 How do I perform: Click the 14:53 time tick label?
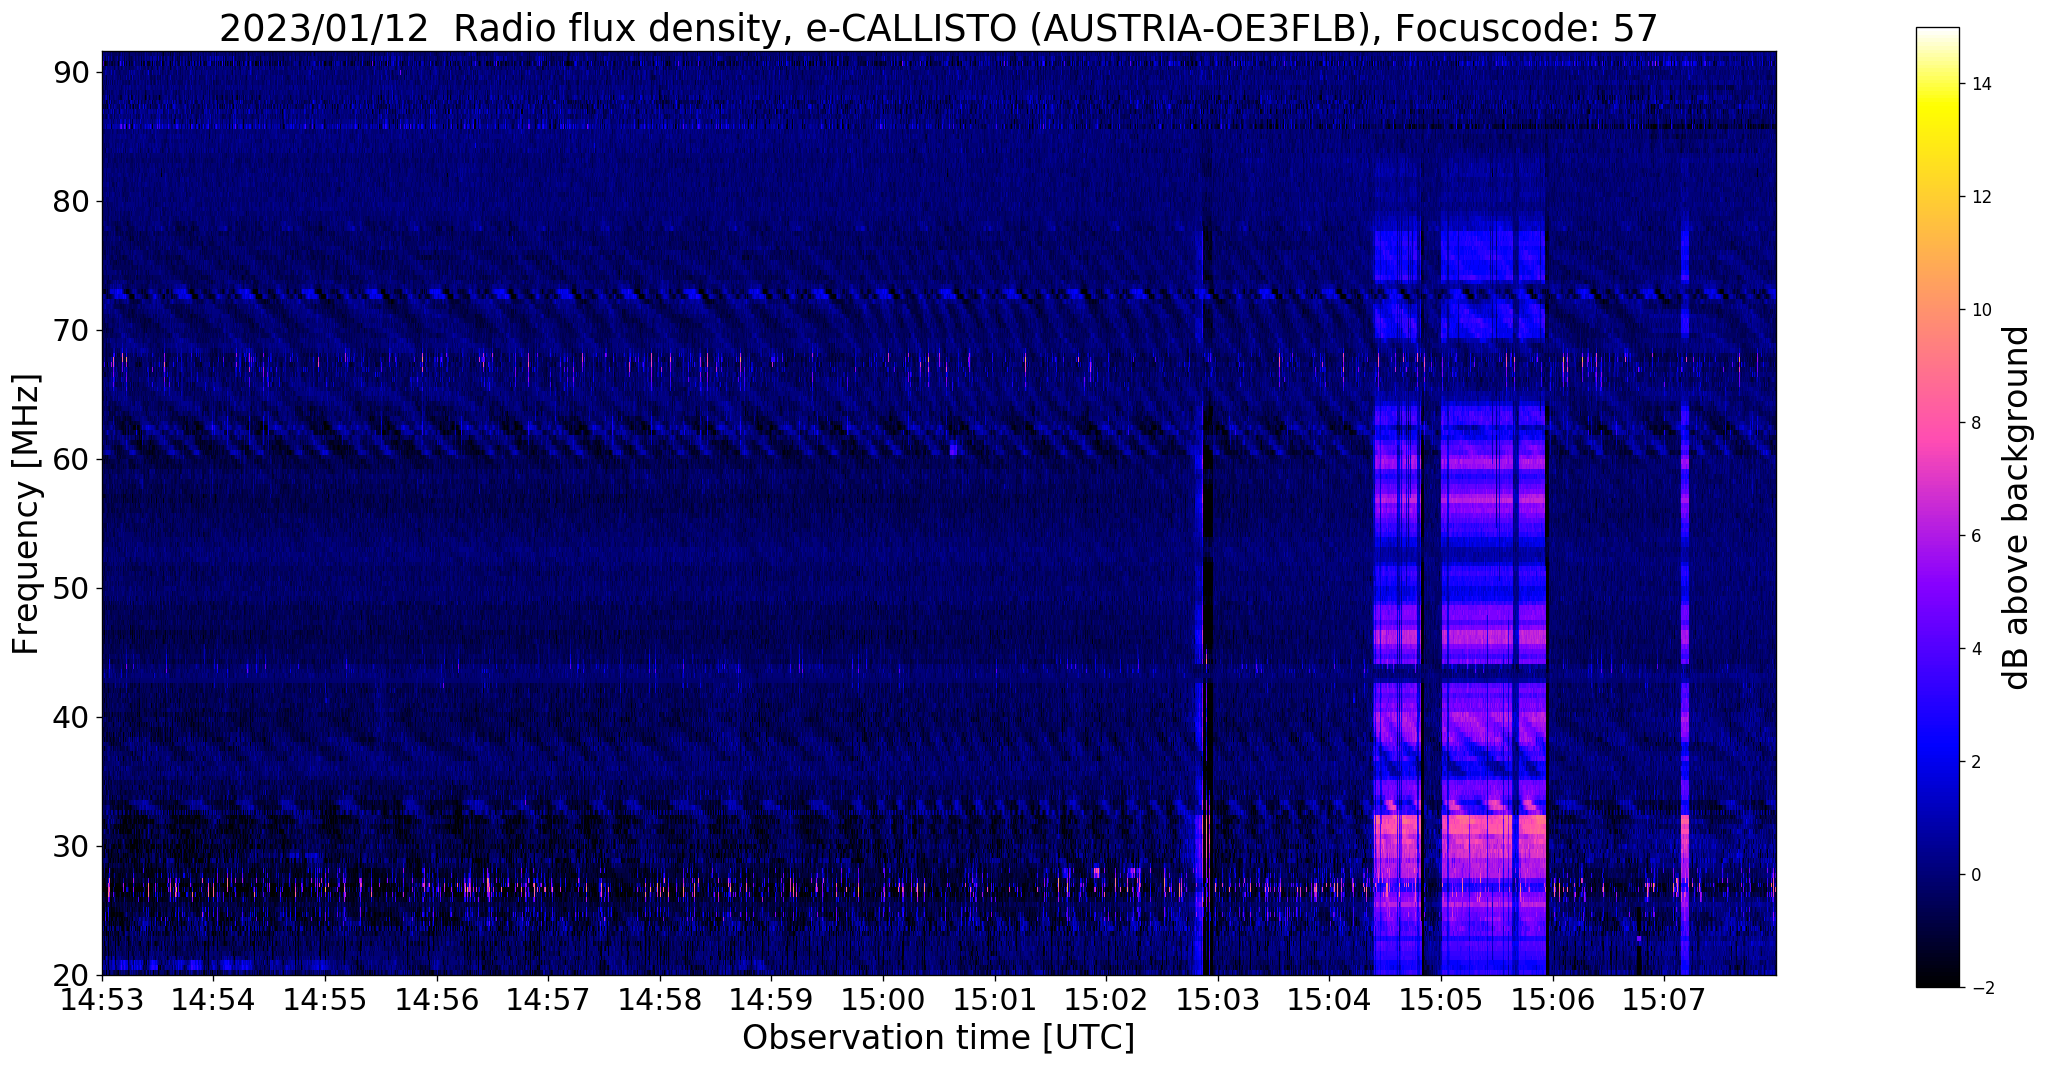[x=102, y=999]
